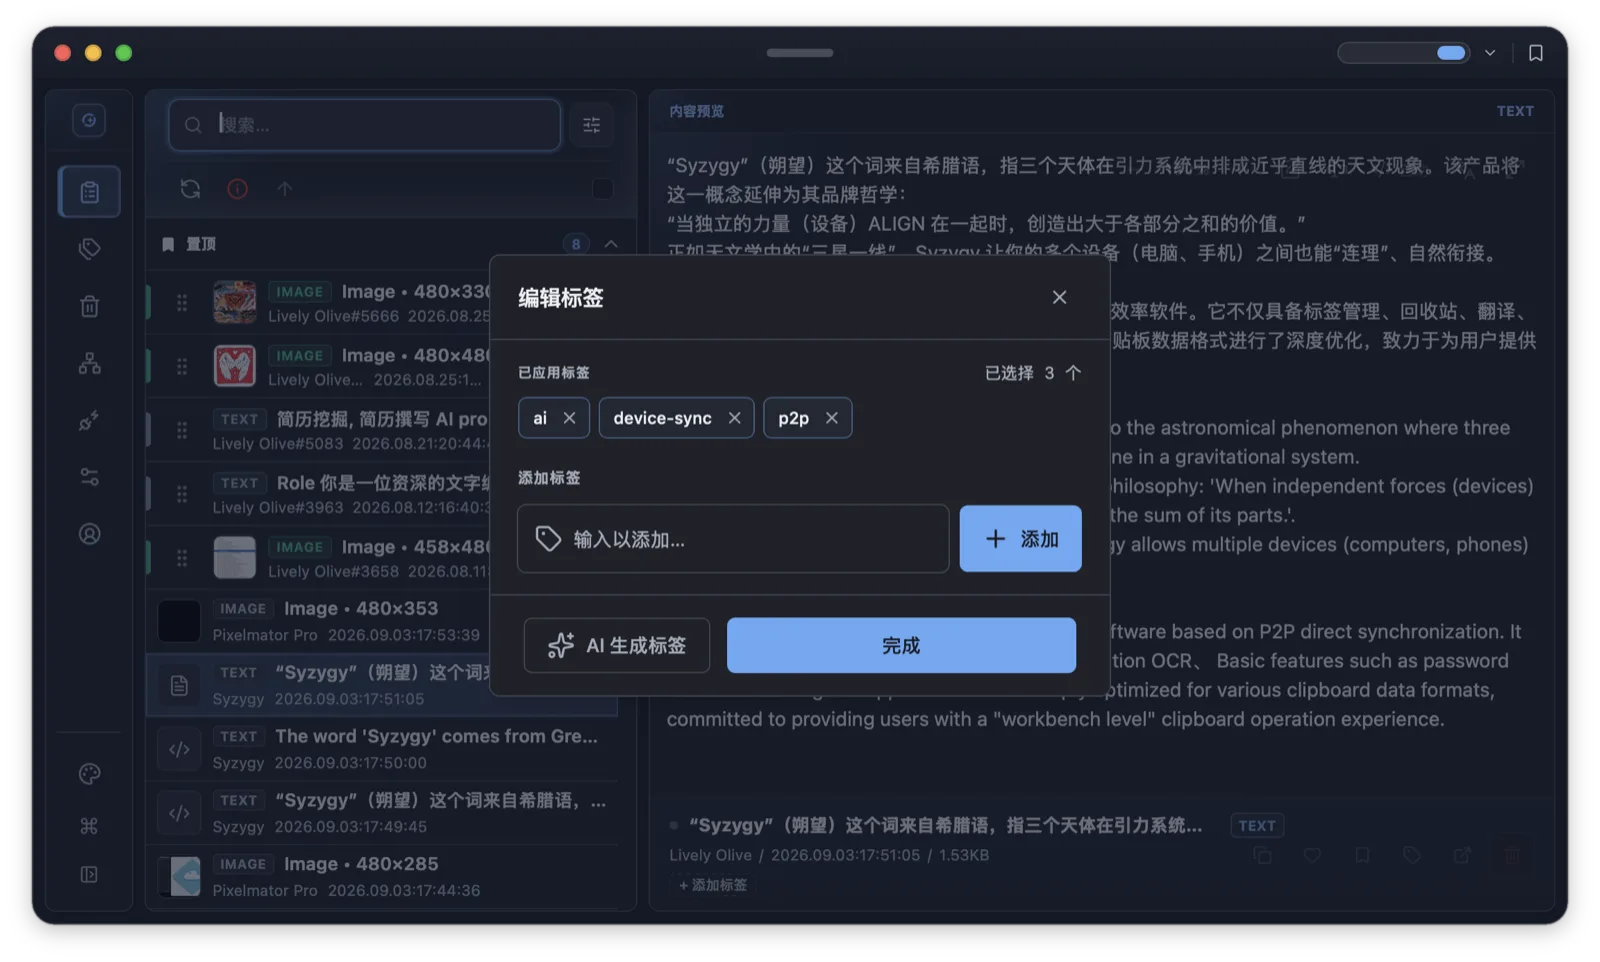This screenshot has height=962, width=1600.
Task: Open the plug connection icon in sidebar
Action: (x=89, y=420)
